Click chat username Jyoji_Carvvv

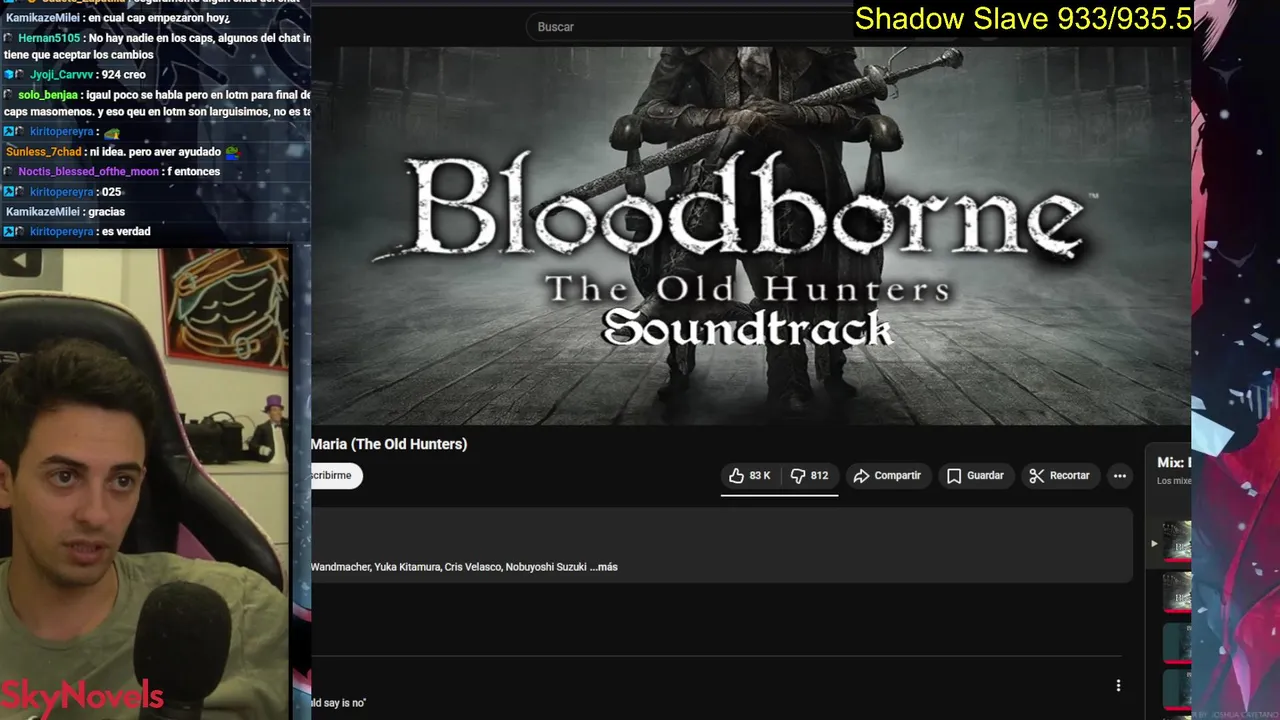[61, 75]
